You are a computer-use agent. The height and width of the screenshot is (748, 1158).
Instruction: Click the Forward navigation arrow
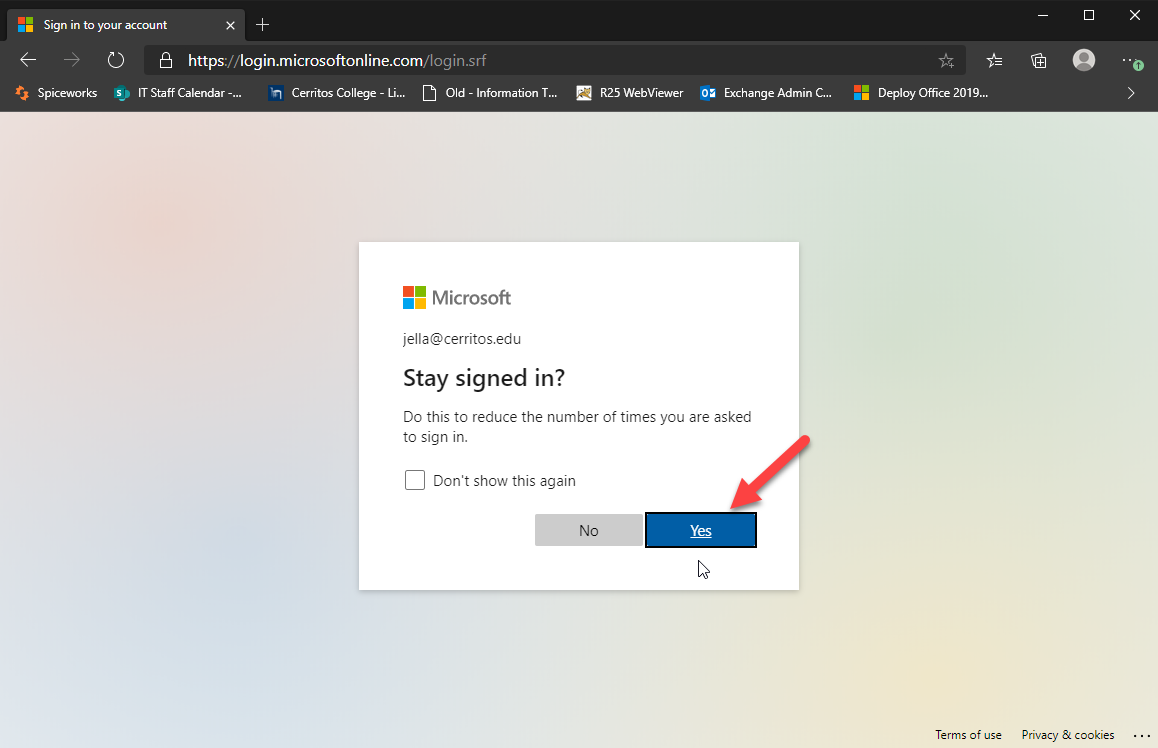tap(72, 60)
